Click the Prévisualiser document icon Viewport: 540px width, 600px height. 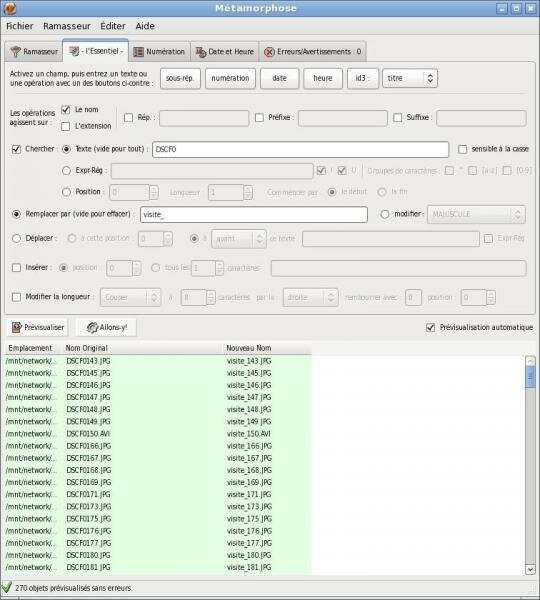tap(16, 328)
